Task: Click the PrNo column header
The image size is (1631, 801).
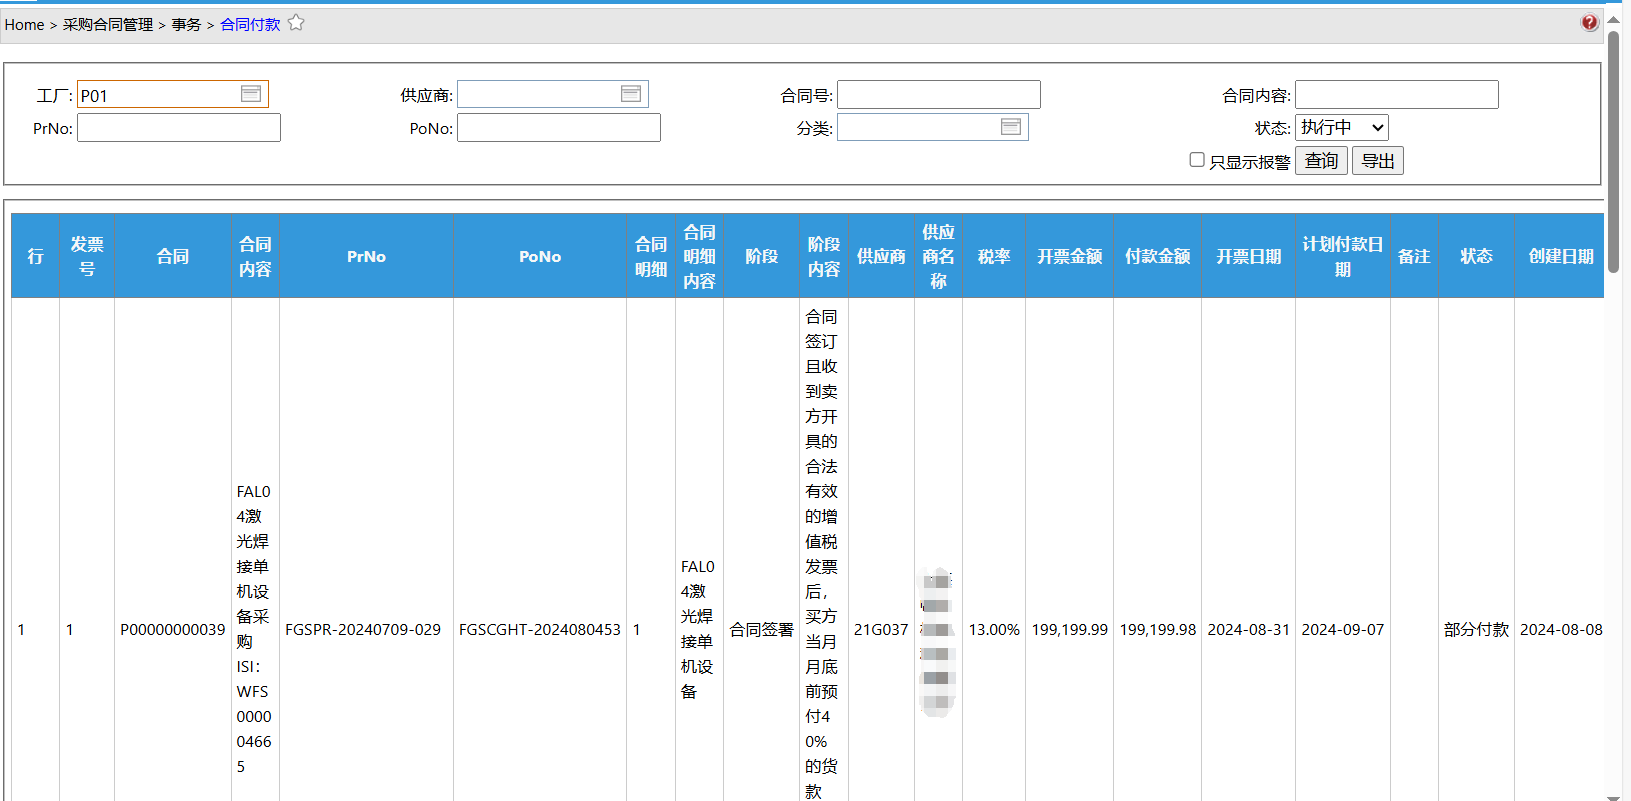Action: [366, 256]
